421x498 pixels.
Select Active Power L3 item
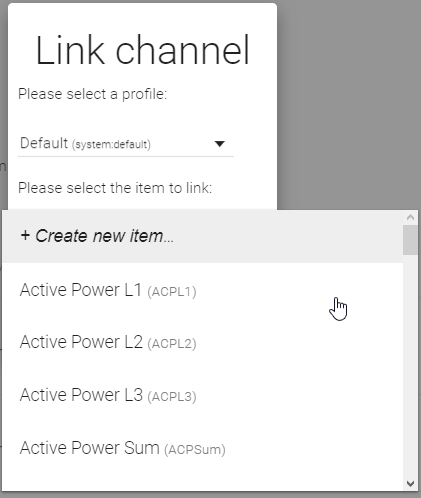click(x=203, y=395)
